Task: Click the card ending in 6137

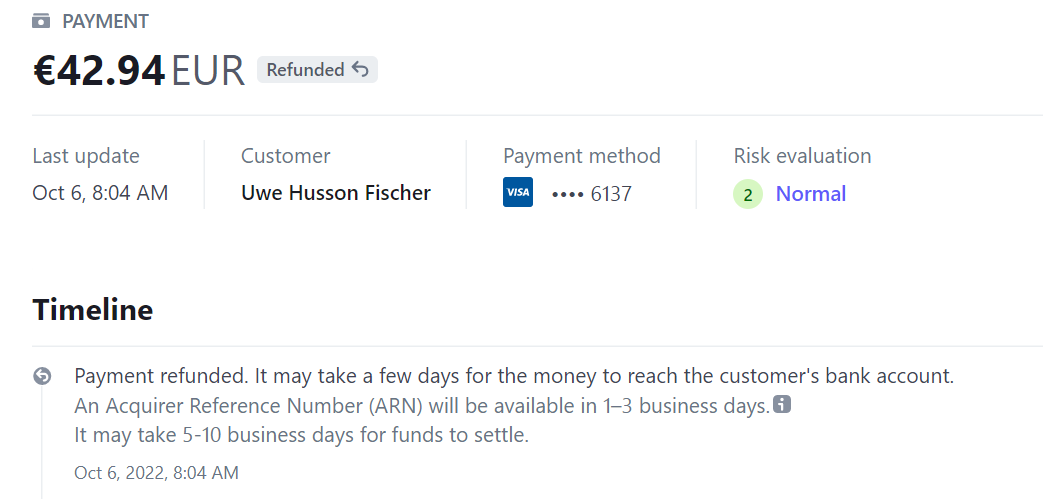Action: pyautogui.click(x=592, y=194)
